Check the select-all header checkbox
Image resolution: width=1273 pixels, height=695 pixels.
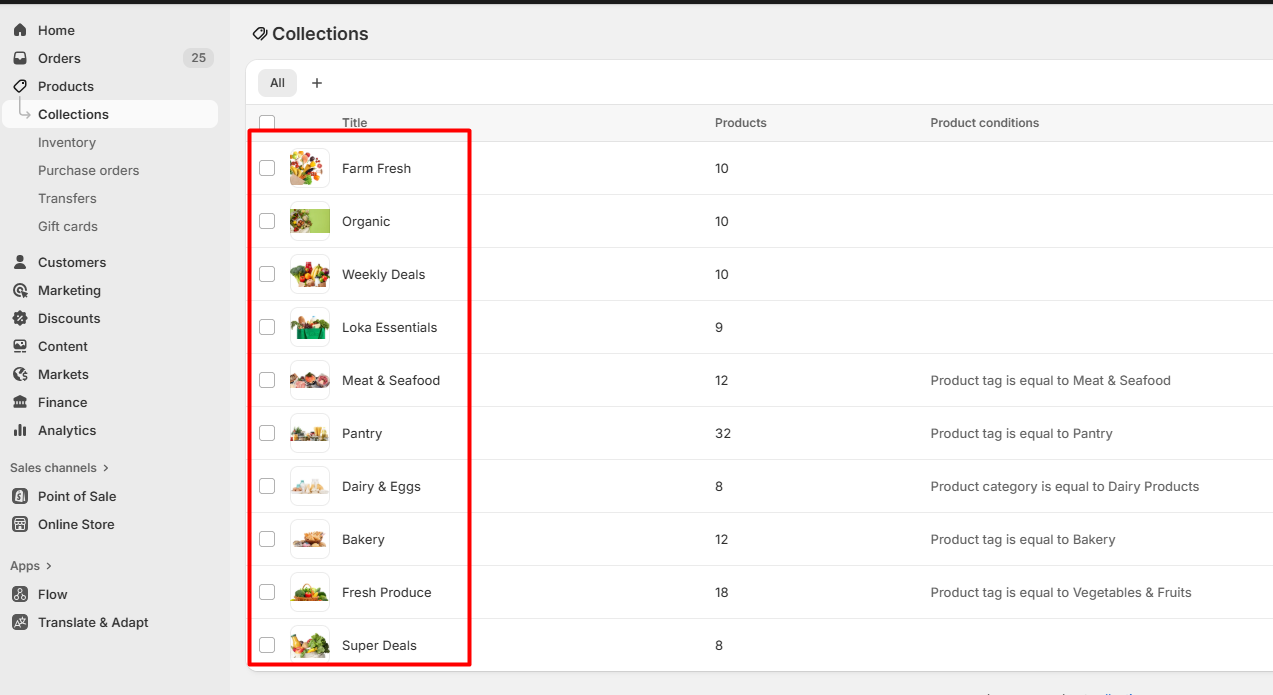click(x=267, y=122)
